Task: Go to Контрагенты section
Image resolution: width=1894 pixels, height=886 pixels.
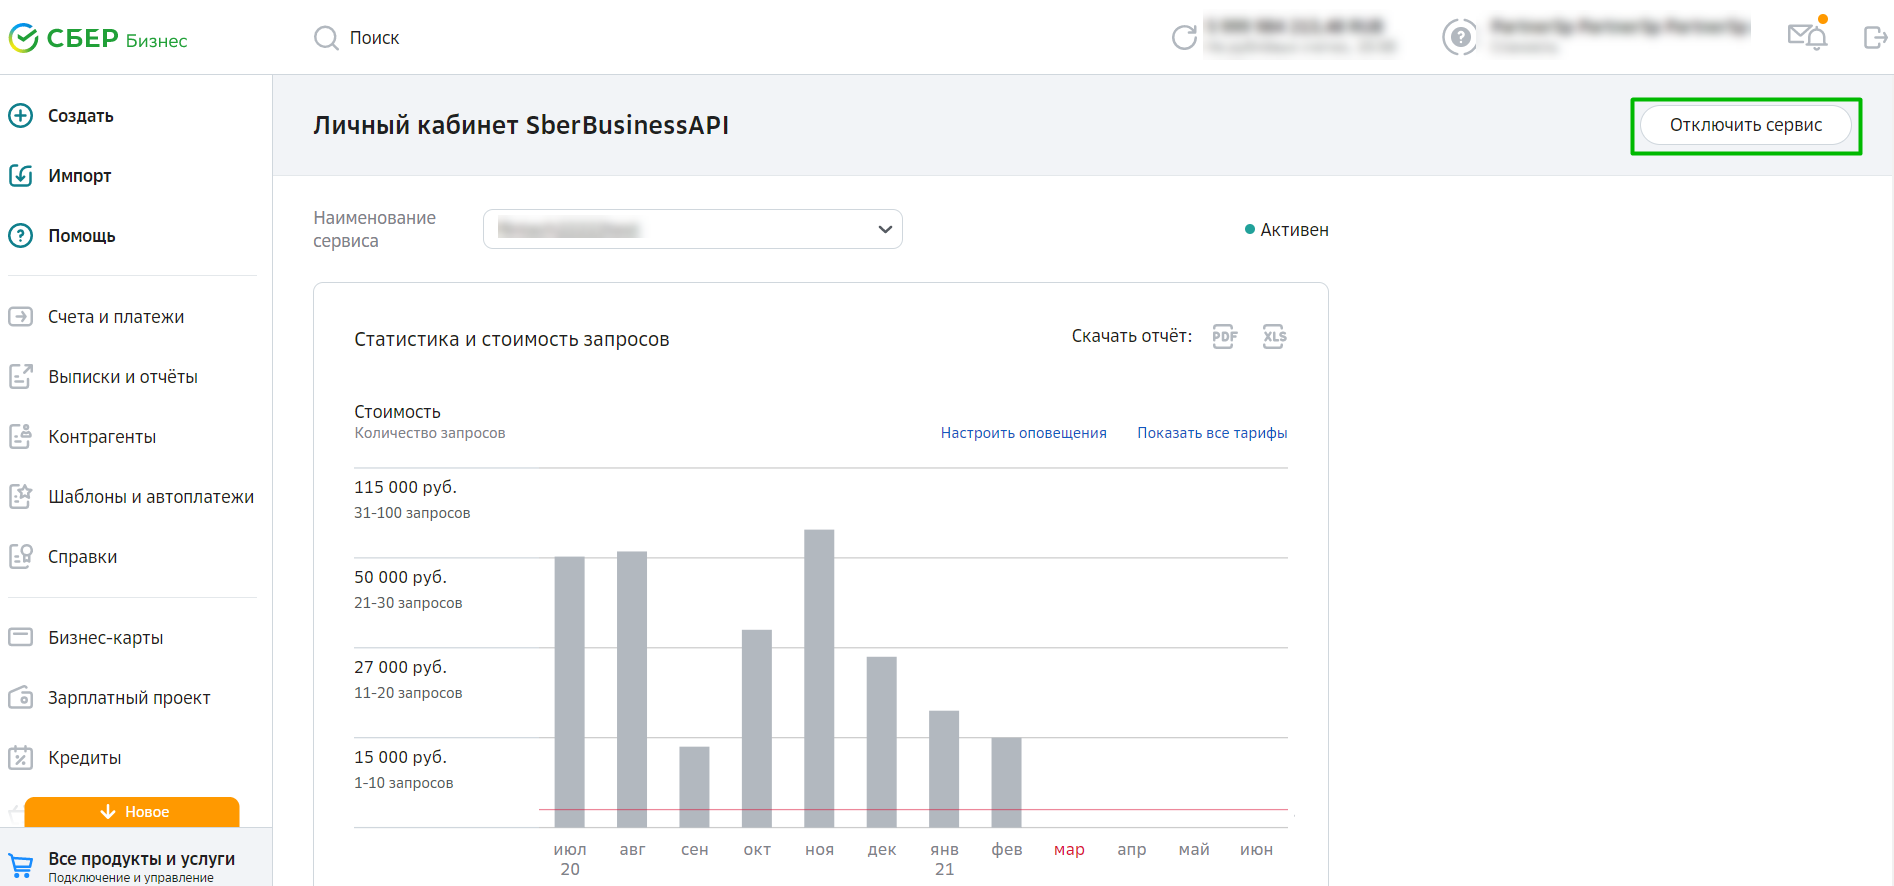Action: pyautogui.click(x=102, y=437)
